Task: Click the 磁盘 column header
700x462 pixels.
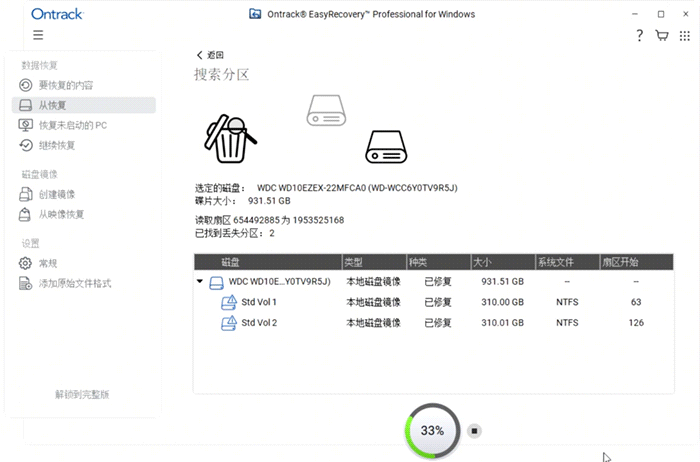Action: point(268,262)
